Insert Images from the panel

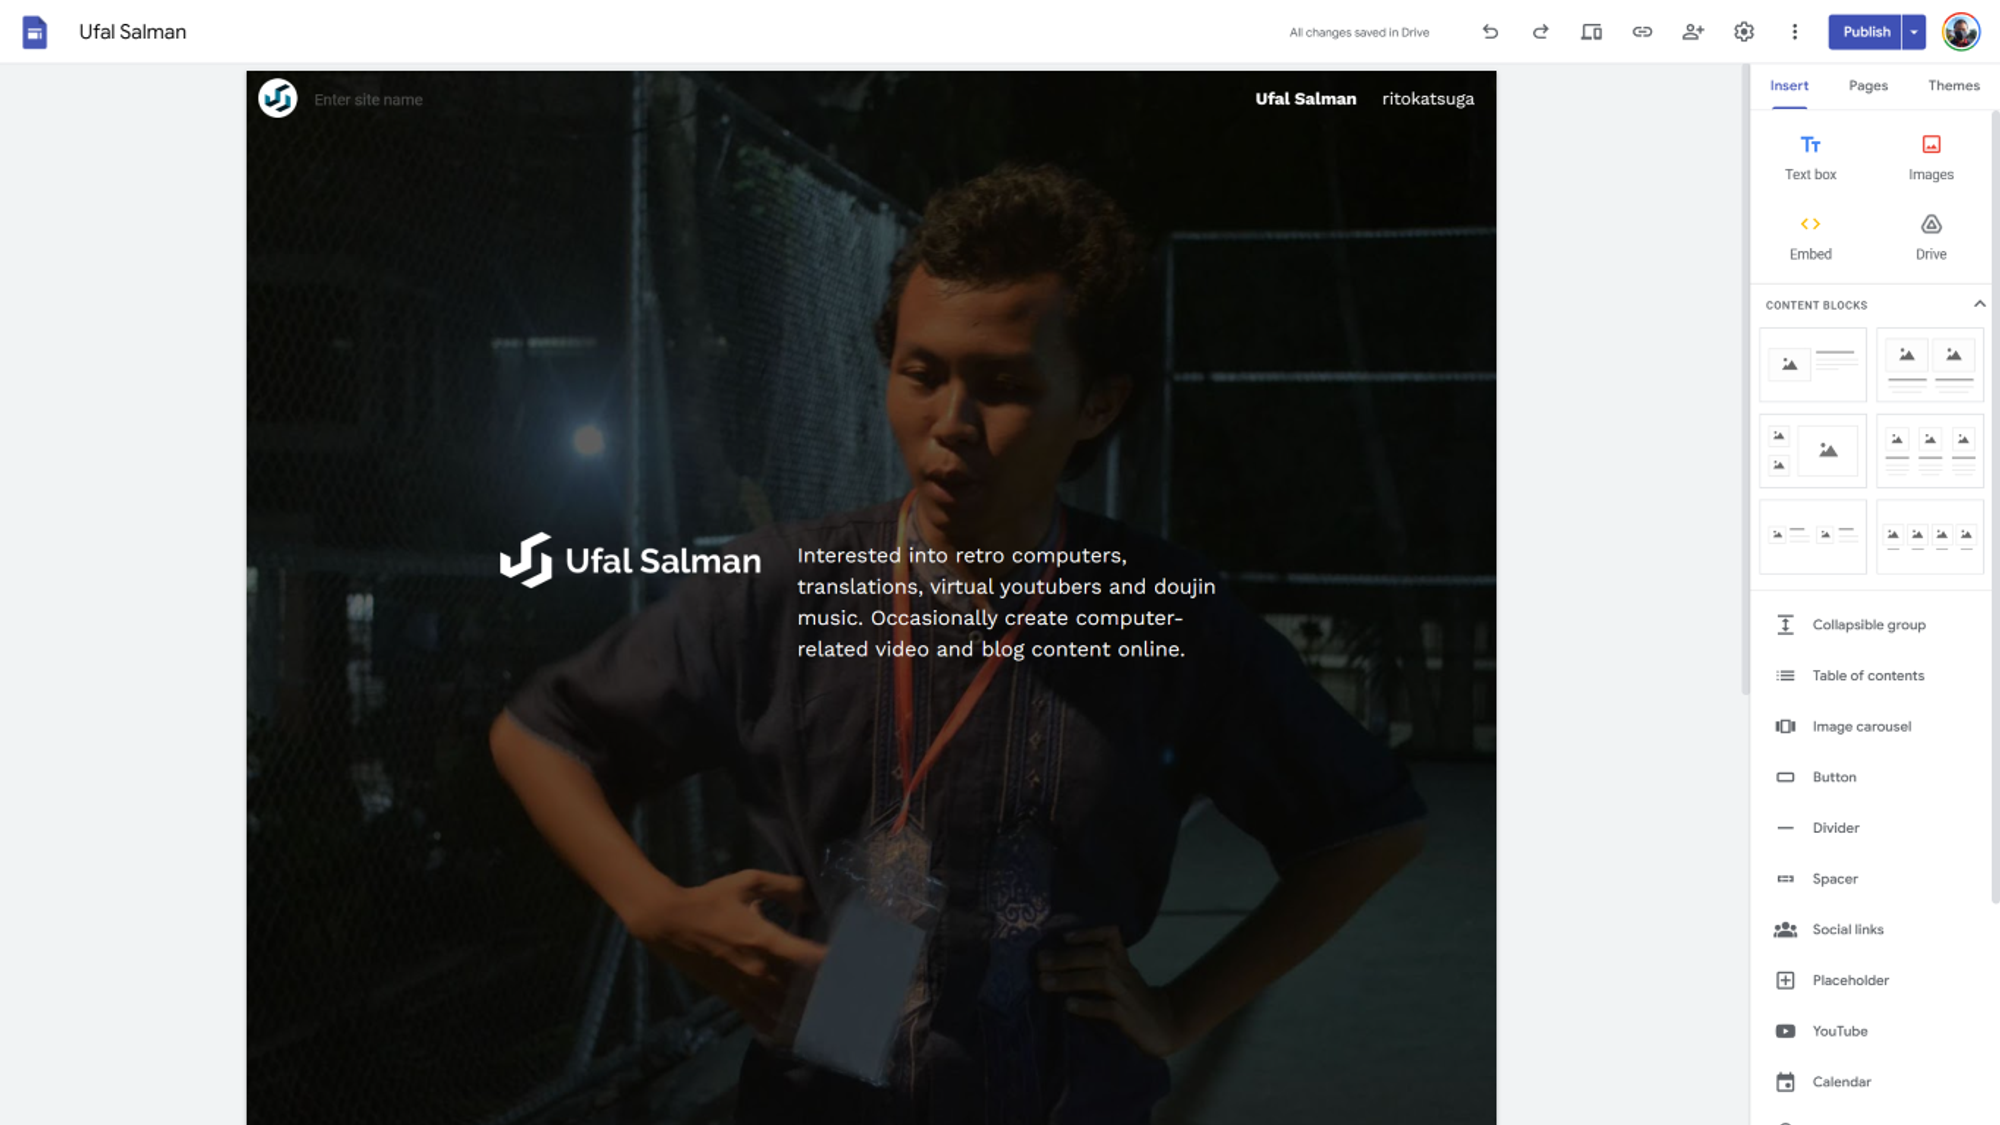coord(1930,158)
